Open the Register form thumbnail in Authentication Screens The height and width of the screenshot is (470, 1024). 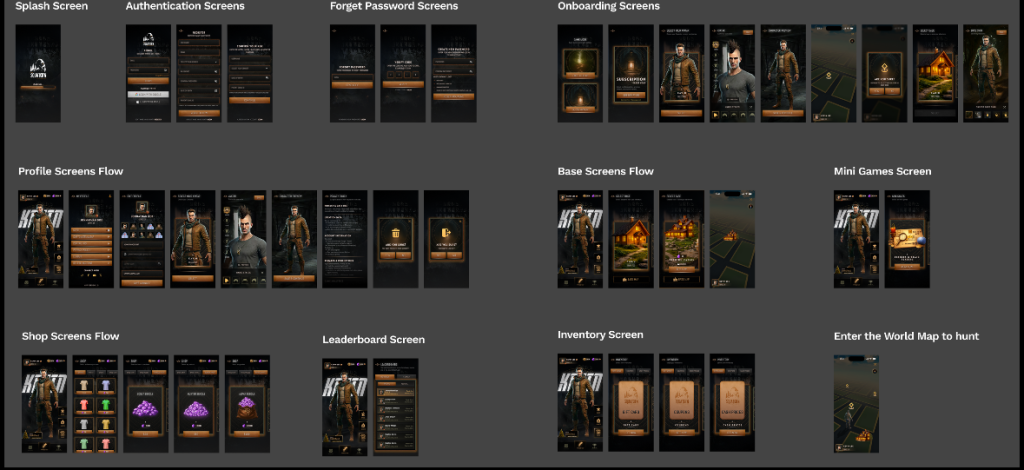[199, 73]
